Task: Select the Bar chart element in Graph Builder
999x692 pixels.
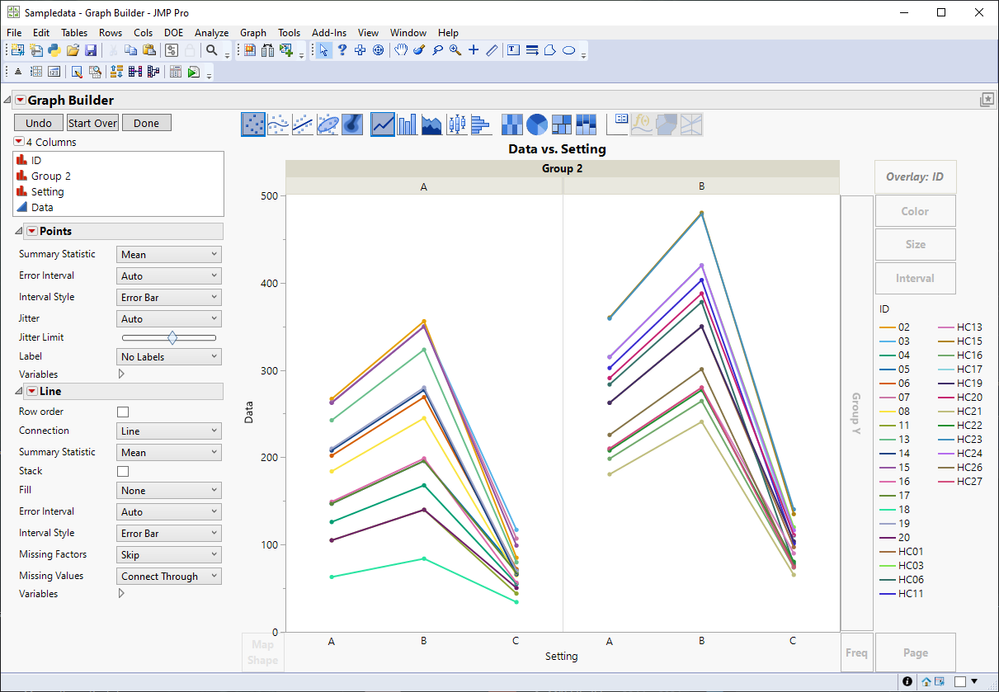Action: [406, 124]
